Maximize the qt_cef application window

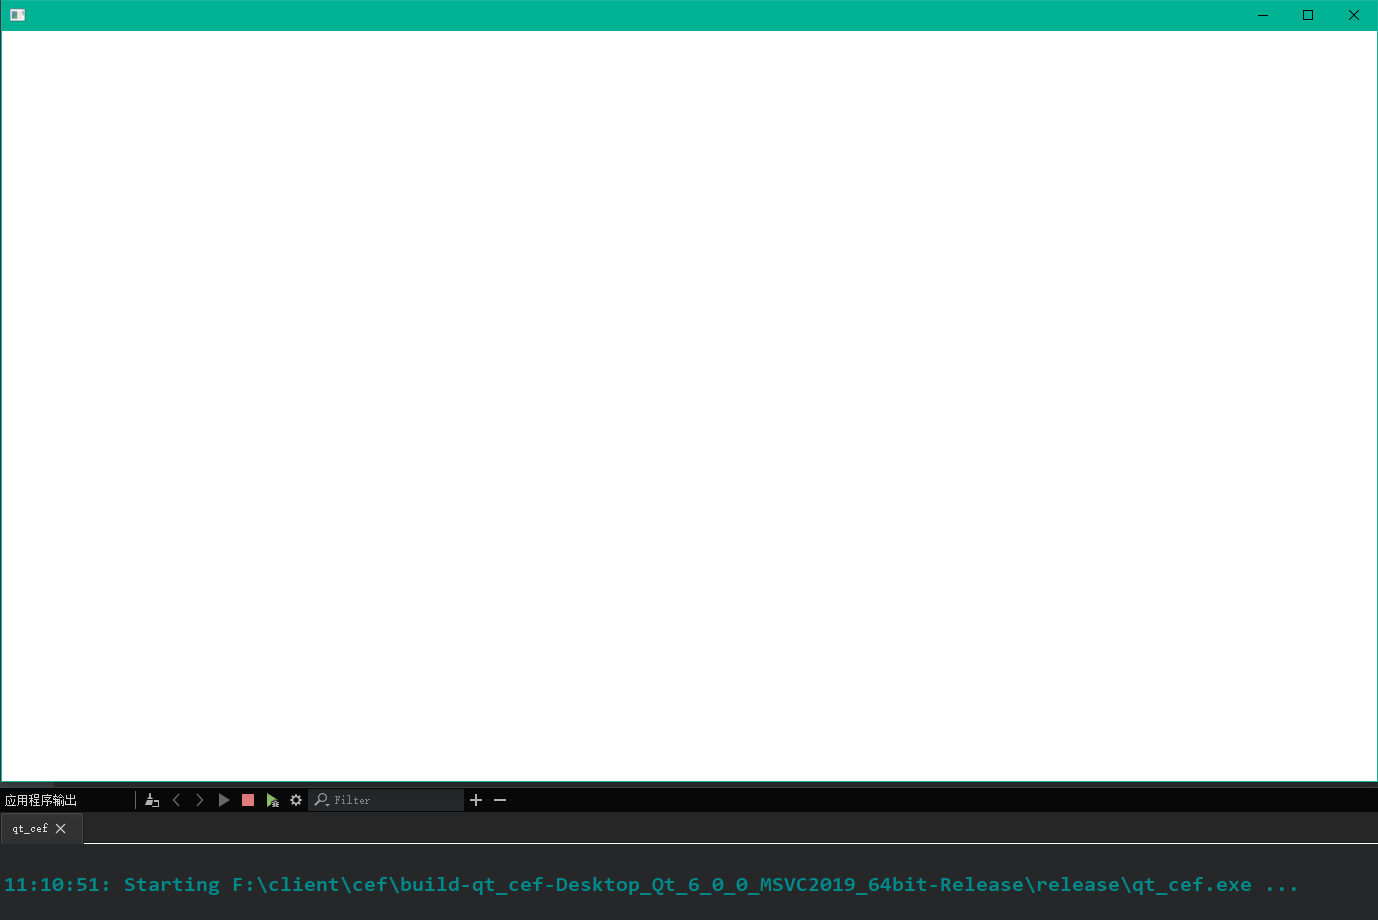tap(1307, 14)
